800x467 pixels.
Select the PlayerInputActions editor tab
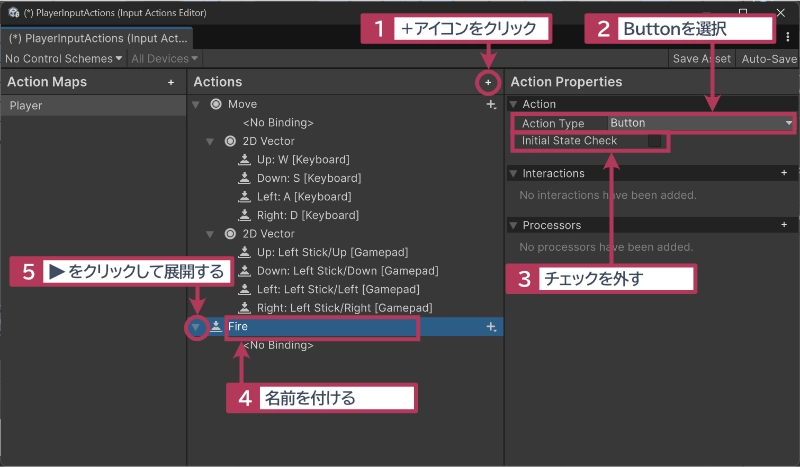click(x=98, y=38)
